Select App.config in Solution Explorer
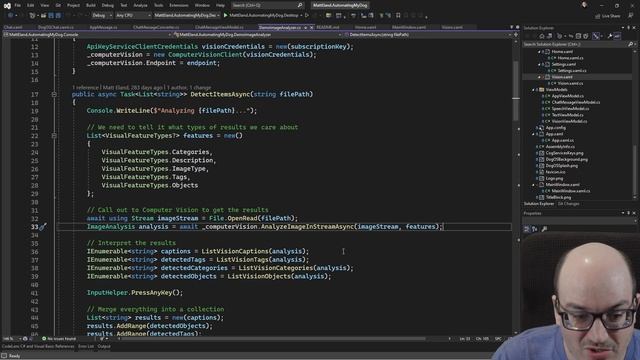This screenshot has height=360, width=640. click(555, 128)
